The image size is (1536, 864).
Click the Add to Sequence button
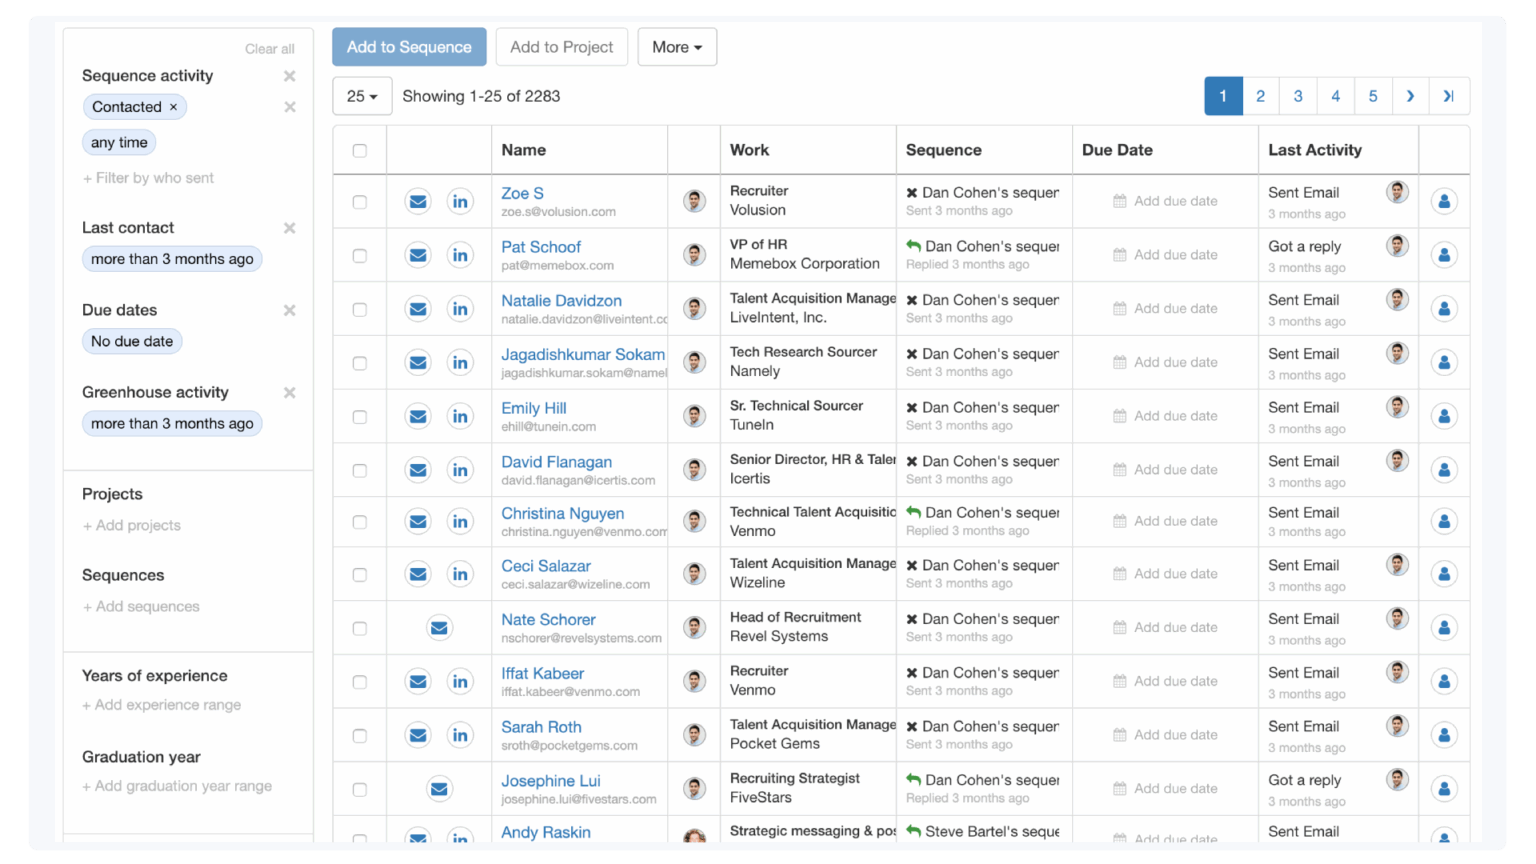tap(409, 46)
